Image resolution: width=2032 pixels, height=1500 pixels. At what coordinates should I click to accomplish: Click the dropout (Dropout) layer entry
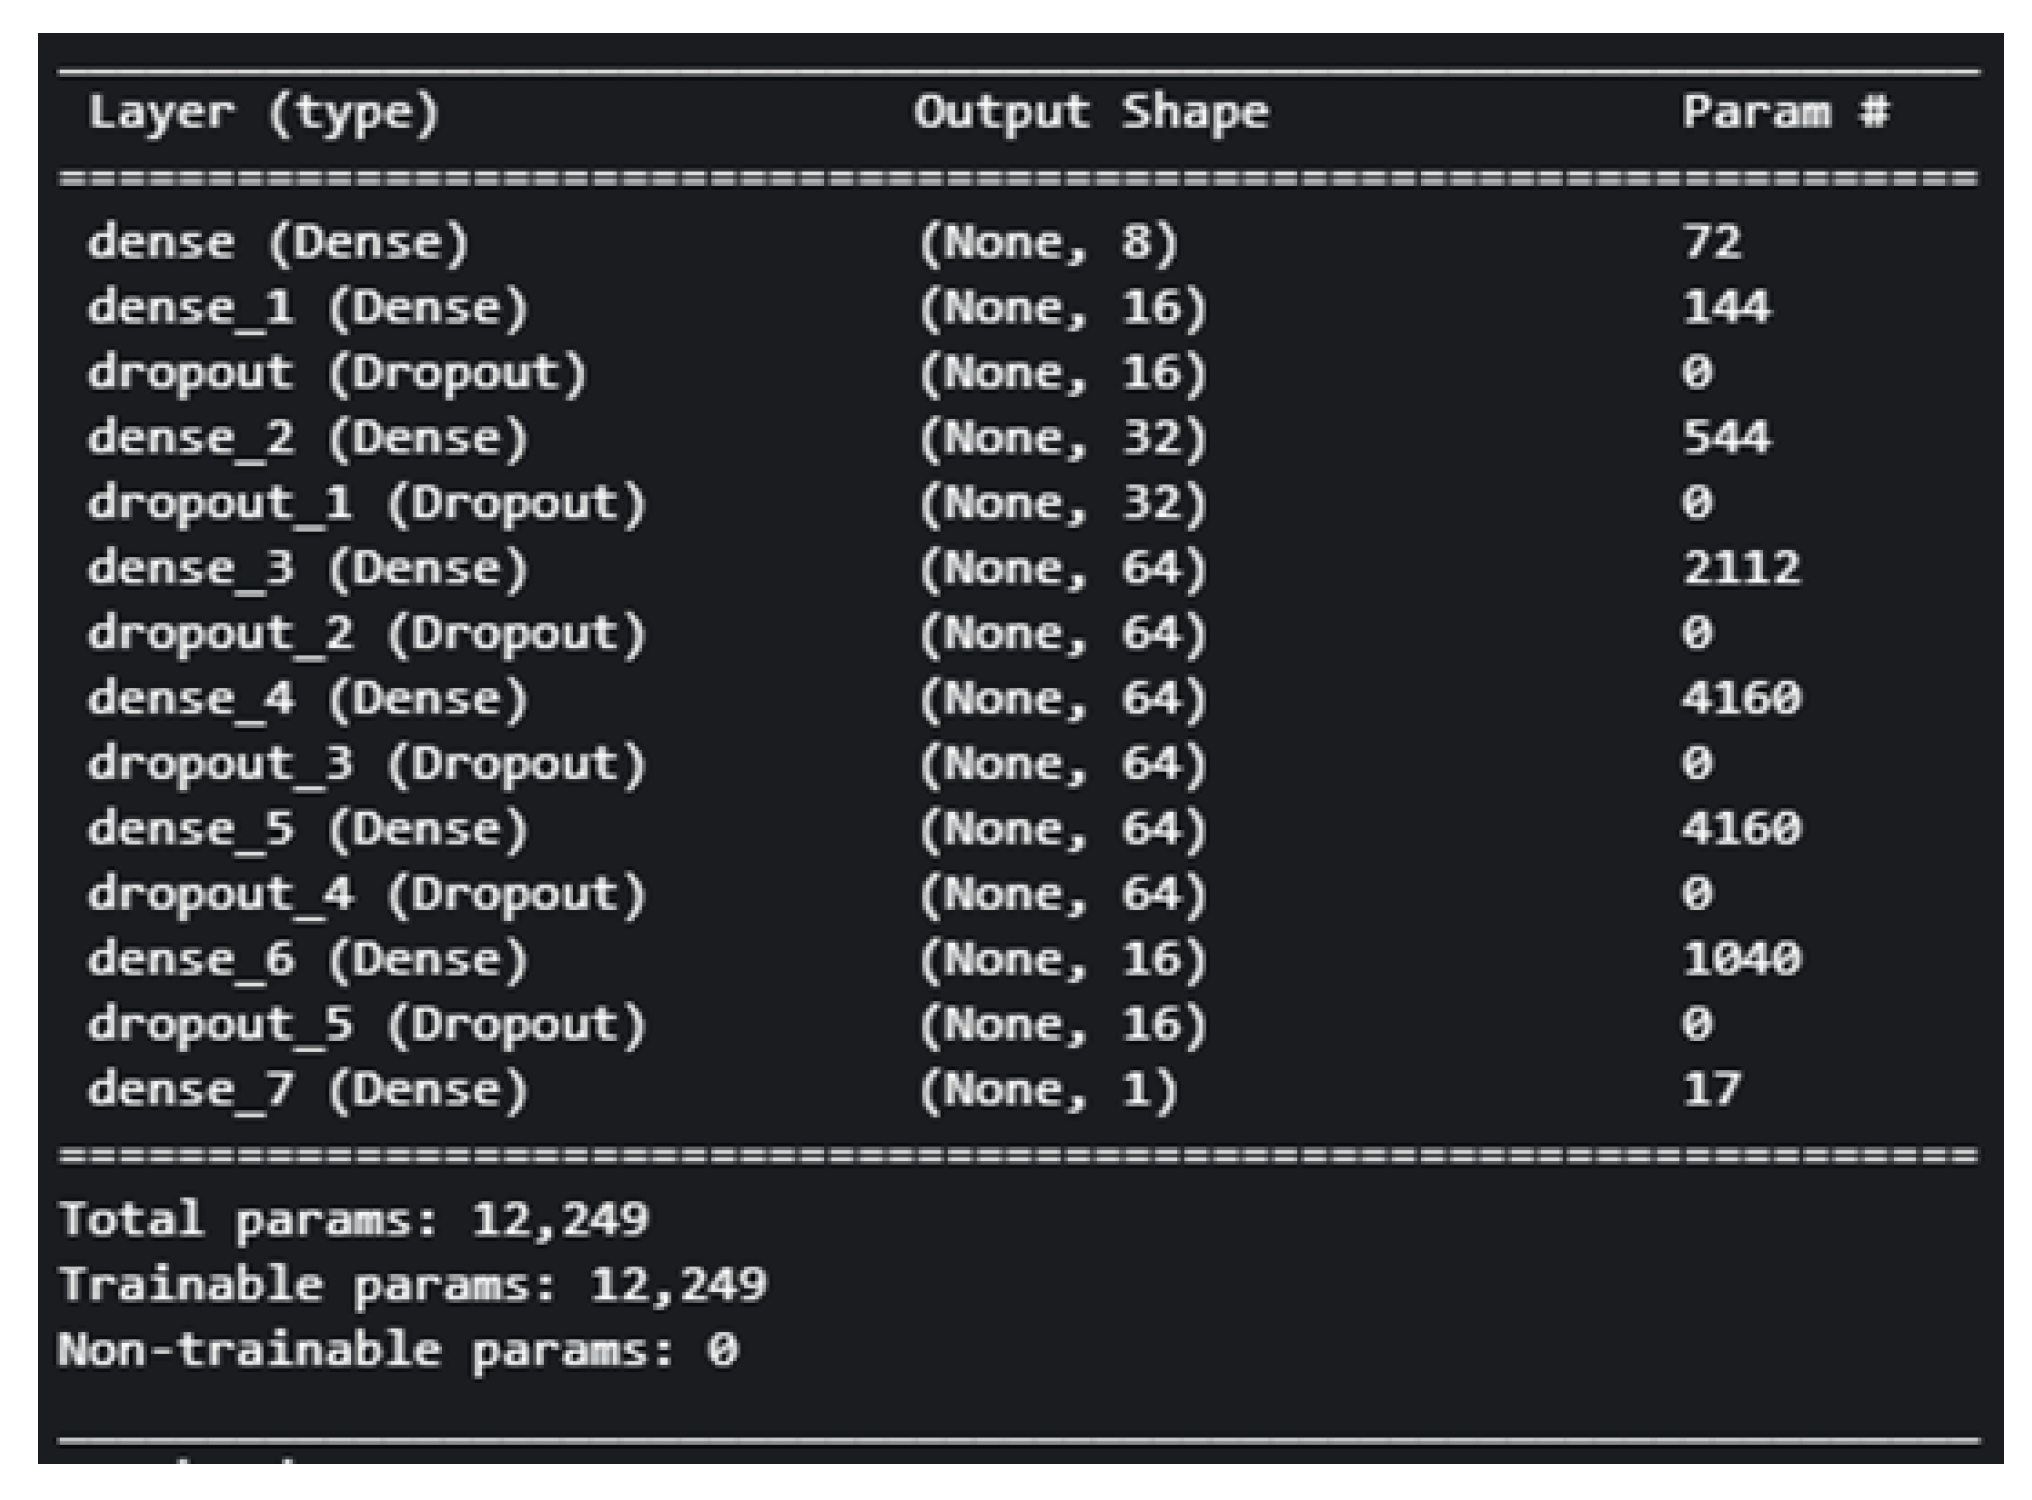point(337,373)
